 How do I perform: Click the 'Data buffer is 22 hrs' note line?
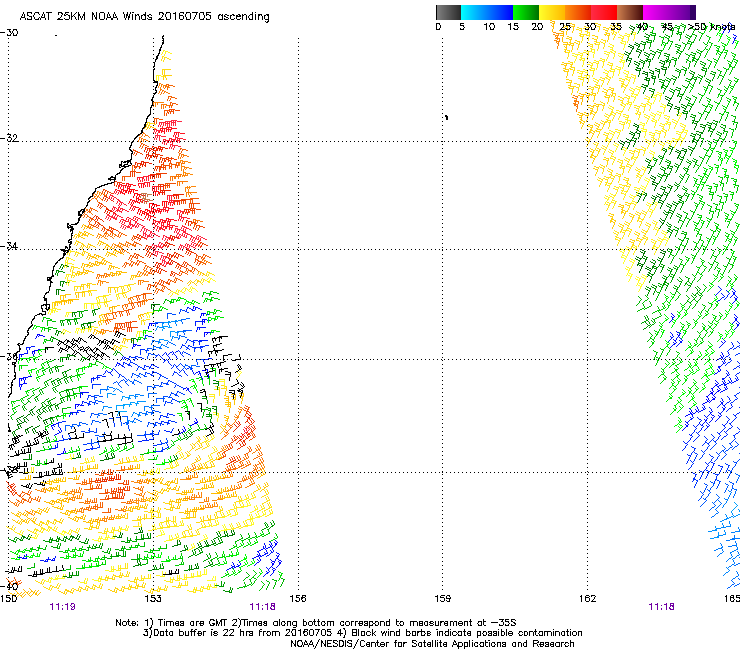click(x=362, y=633)
